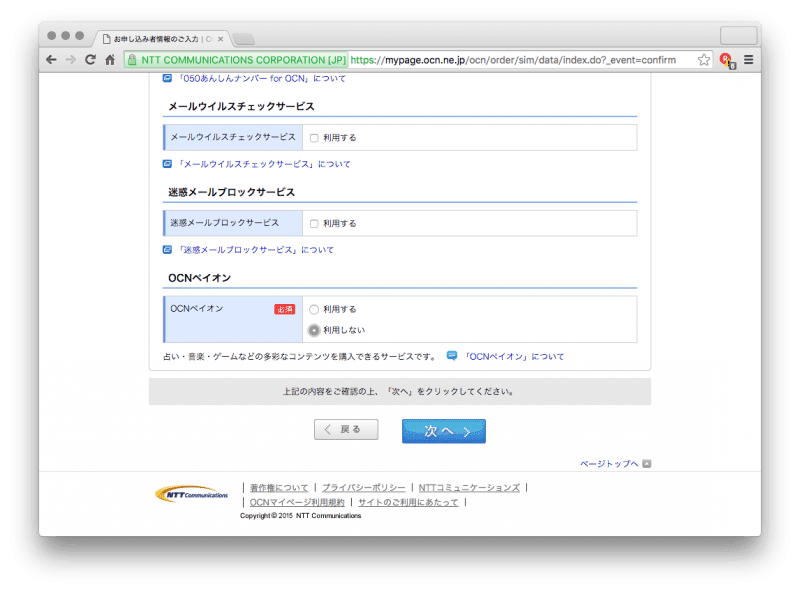This screenshot has width=800, height=592.
Task: Go back with the browser back arrow
Action: (51, 60)
